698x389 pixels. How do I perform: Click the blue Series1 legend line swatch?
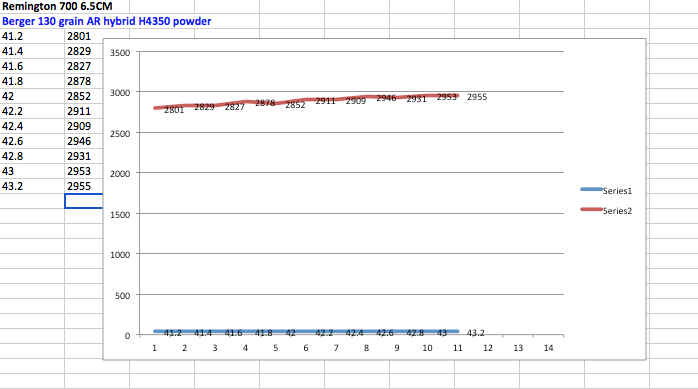[x=591, y=190]
